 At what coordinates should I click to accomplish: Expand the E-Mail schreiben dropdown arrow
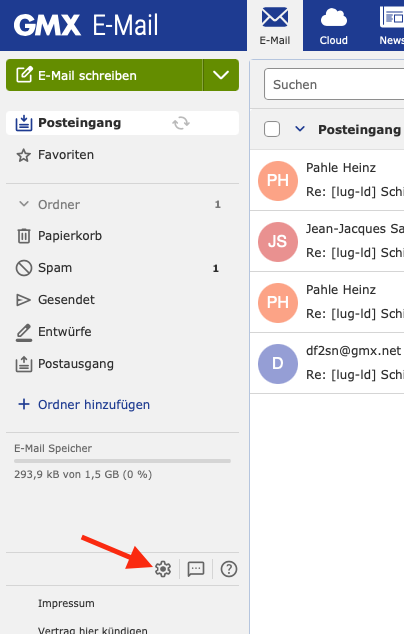click(x=221, y=75)
